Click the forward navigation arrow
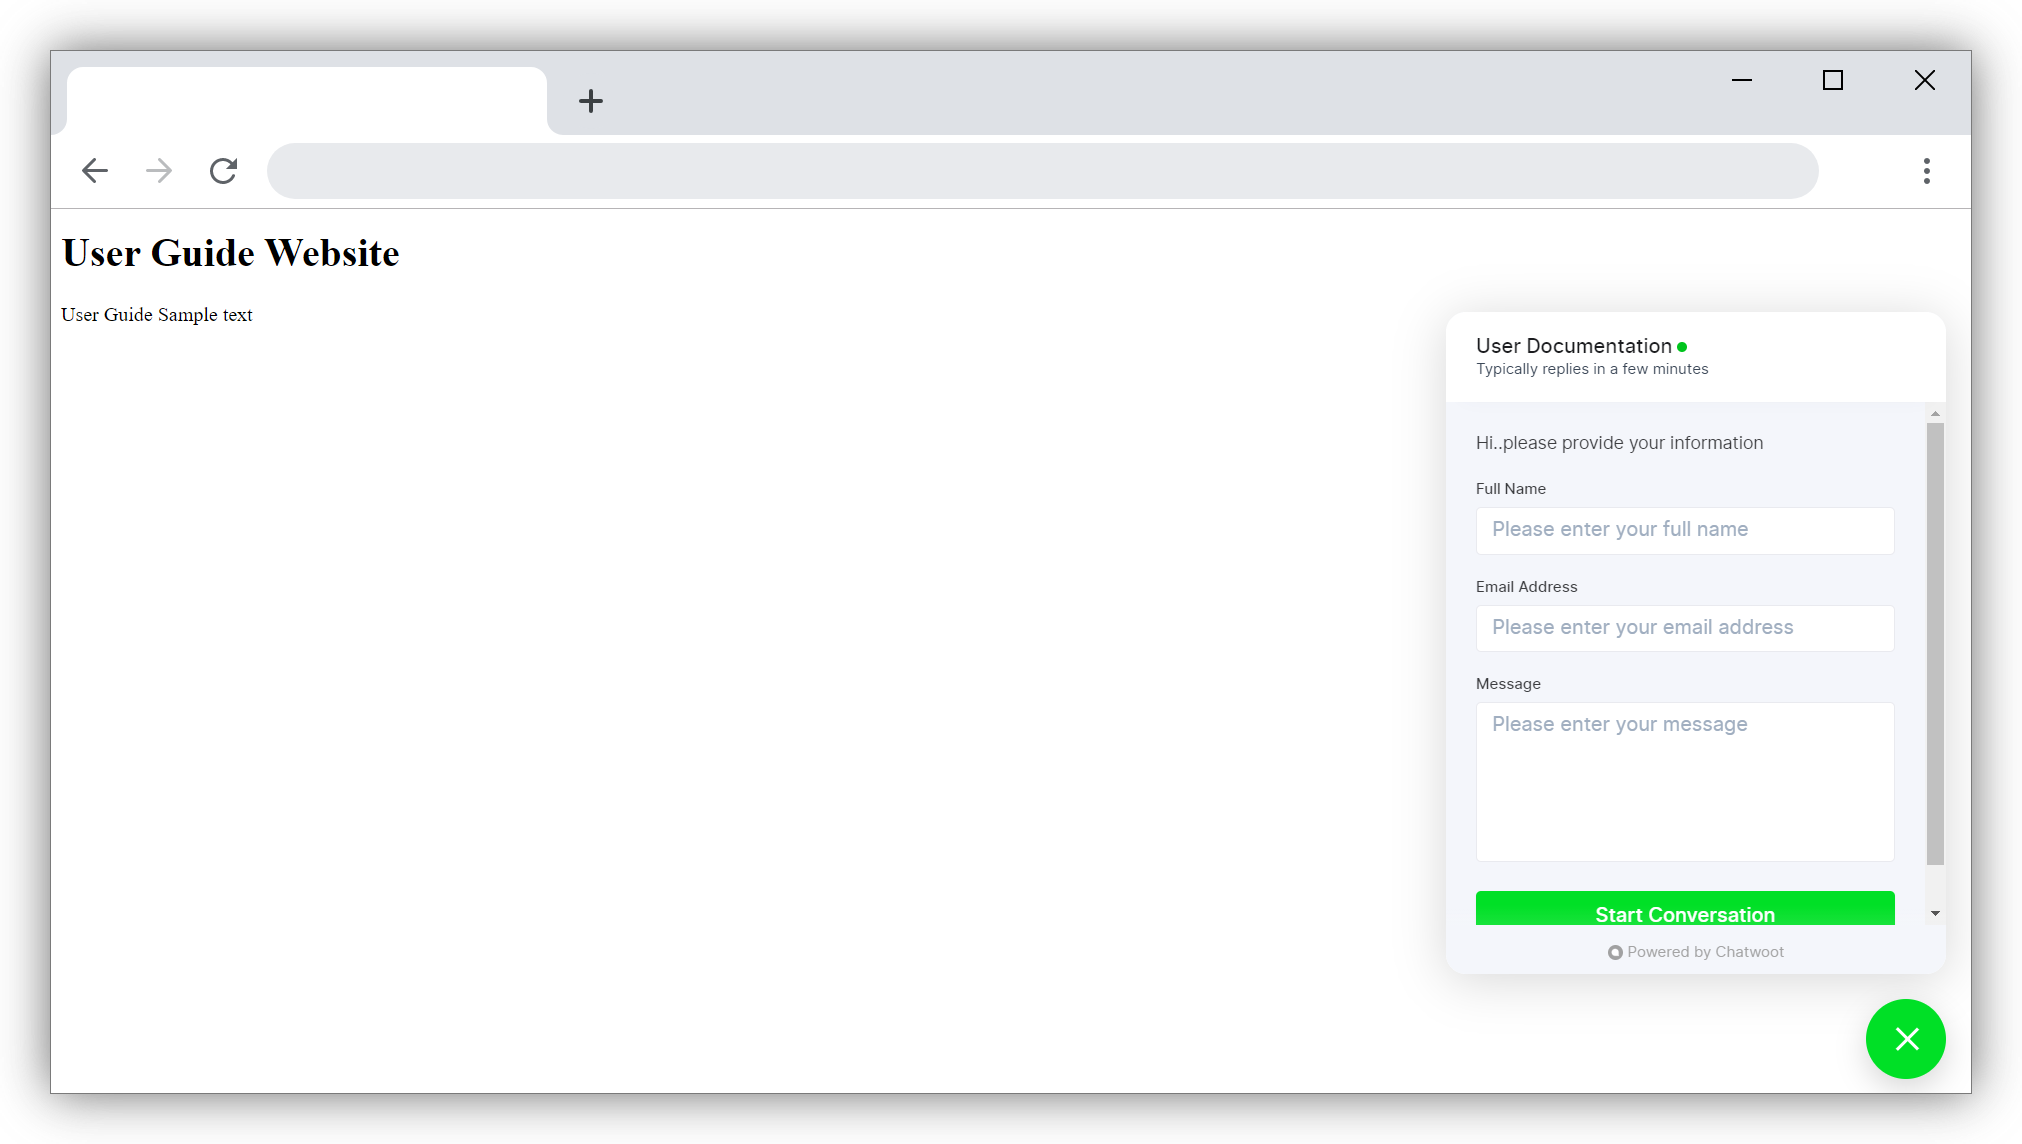This screenshot has width=2022, height=1144. click(x=158, y=169)
